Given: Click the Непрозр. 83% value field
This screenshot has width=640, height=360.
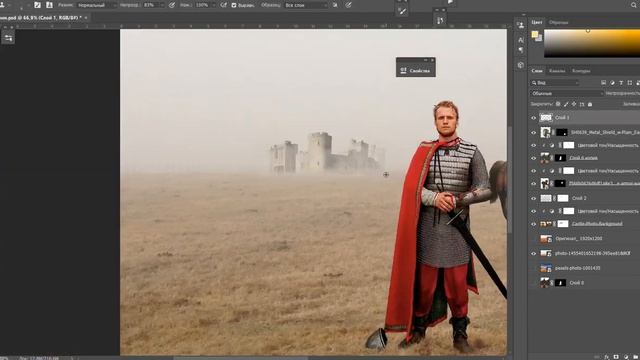Looking at the screenshot, I should point(150,5).
